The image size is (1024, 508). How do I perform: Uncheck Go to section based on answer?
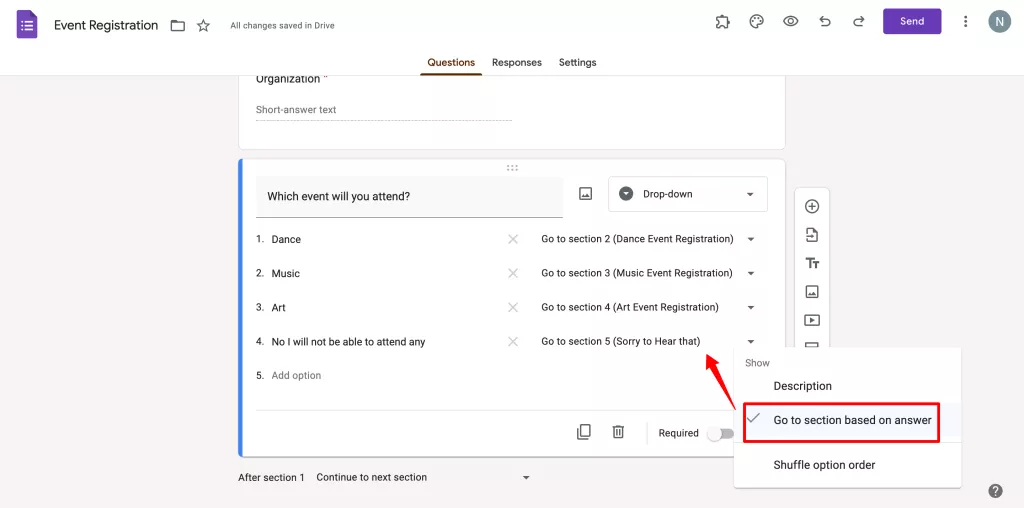(x=852, y=421)
